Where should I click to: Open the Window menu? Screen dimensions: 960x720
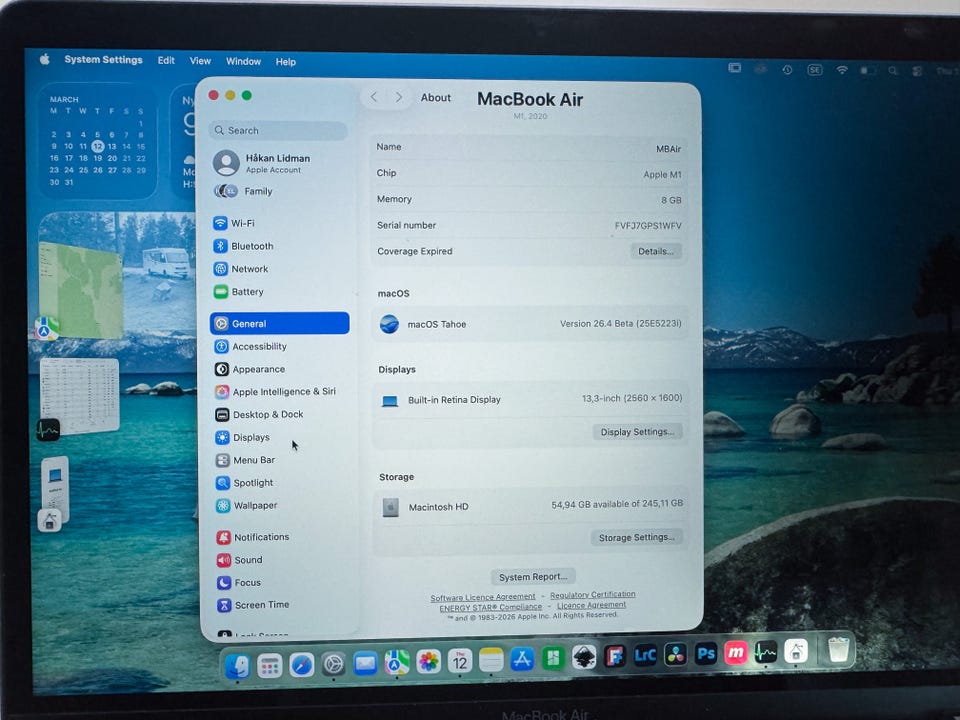pos(243,61)
